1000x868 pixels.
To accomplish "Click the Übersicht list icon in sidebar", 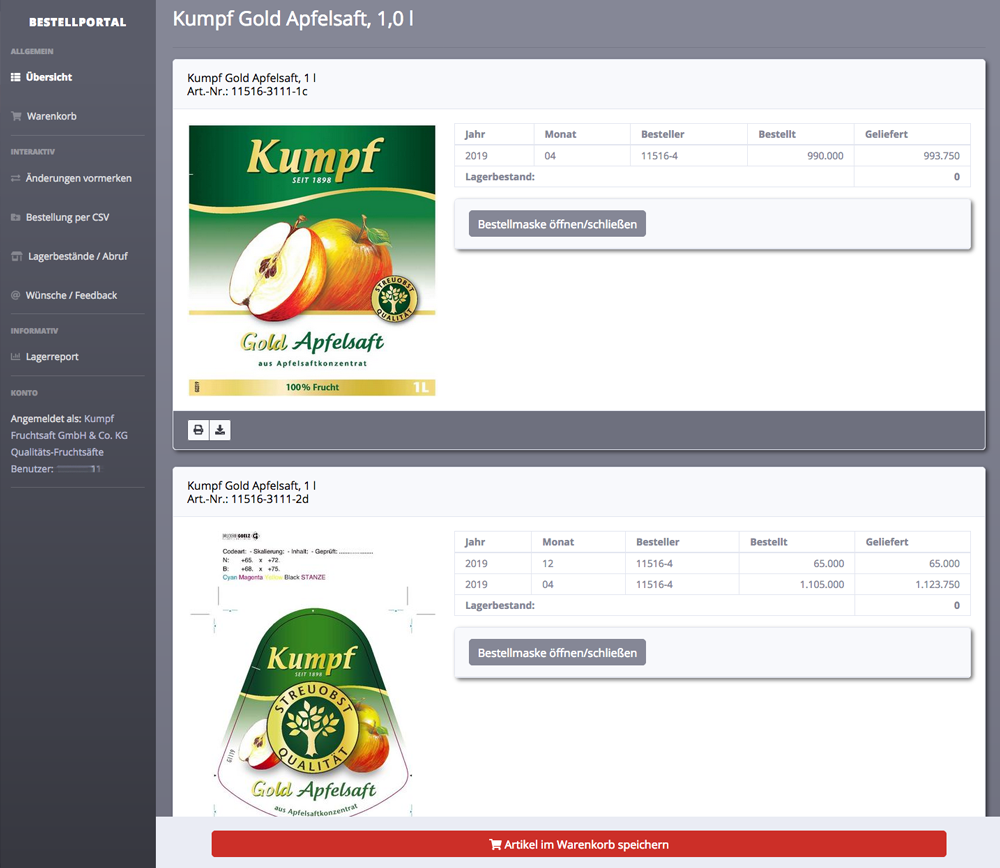I will [x=16, y=77].
